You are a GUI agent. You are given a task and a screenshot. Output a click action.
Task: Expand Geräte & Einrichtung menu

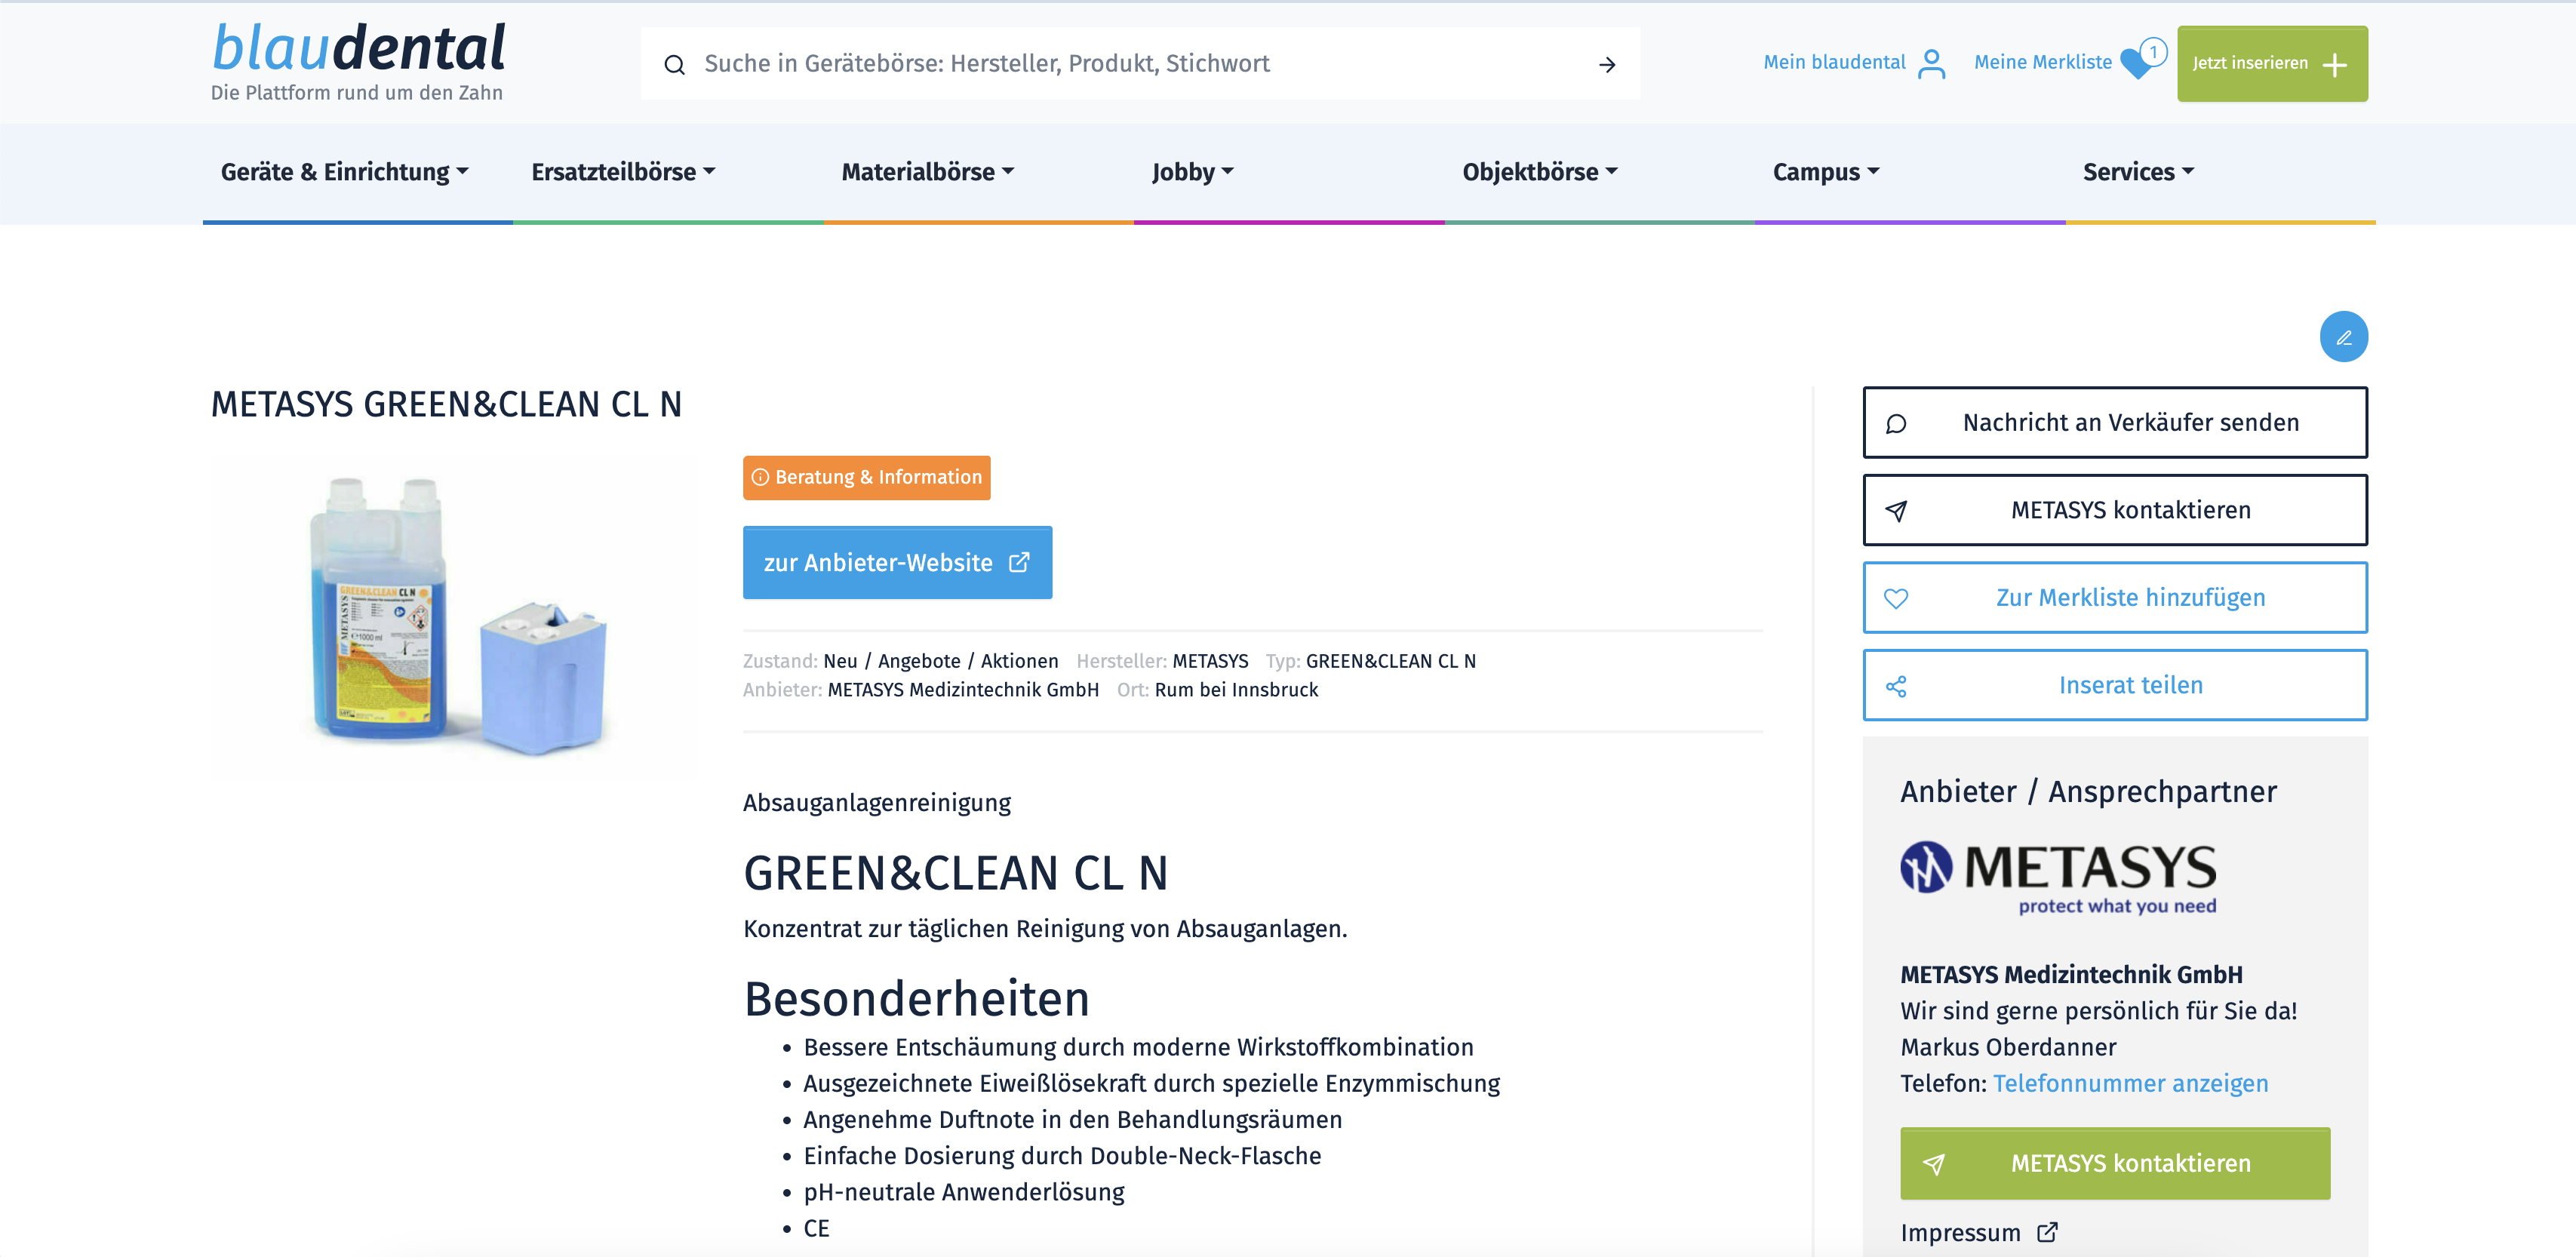345,172
